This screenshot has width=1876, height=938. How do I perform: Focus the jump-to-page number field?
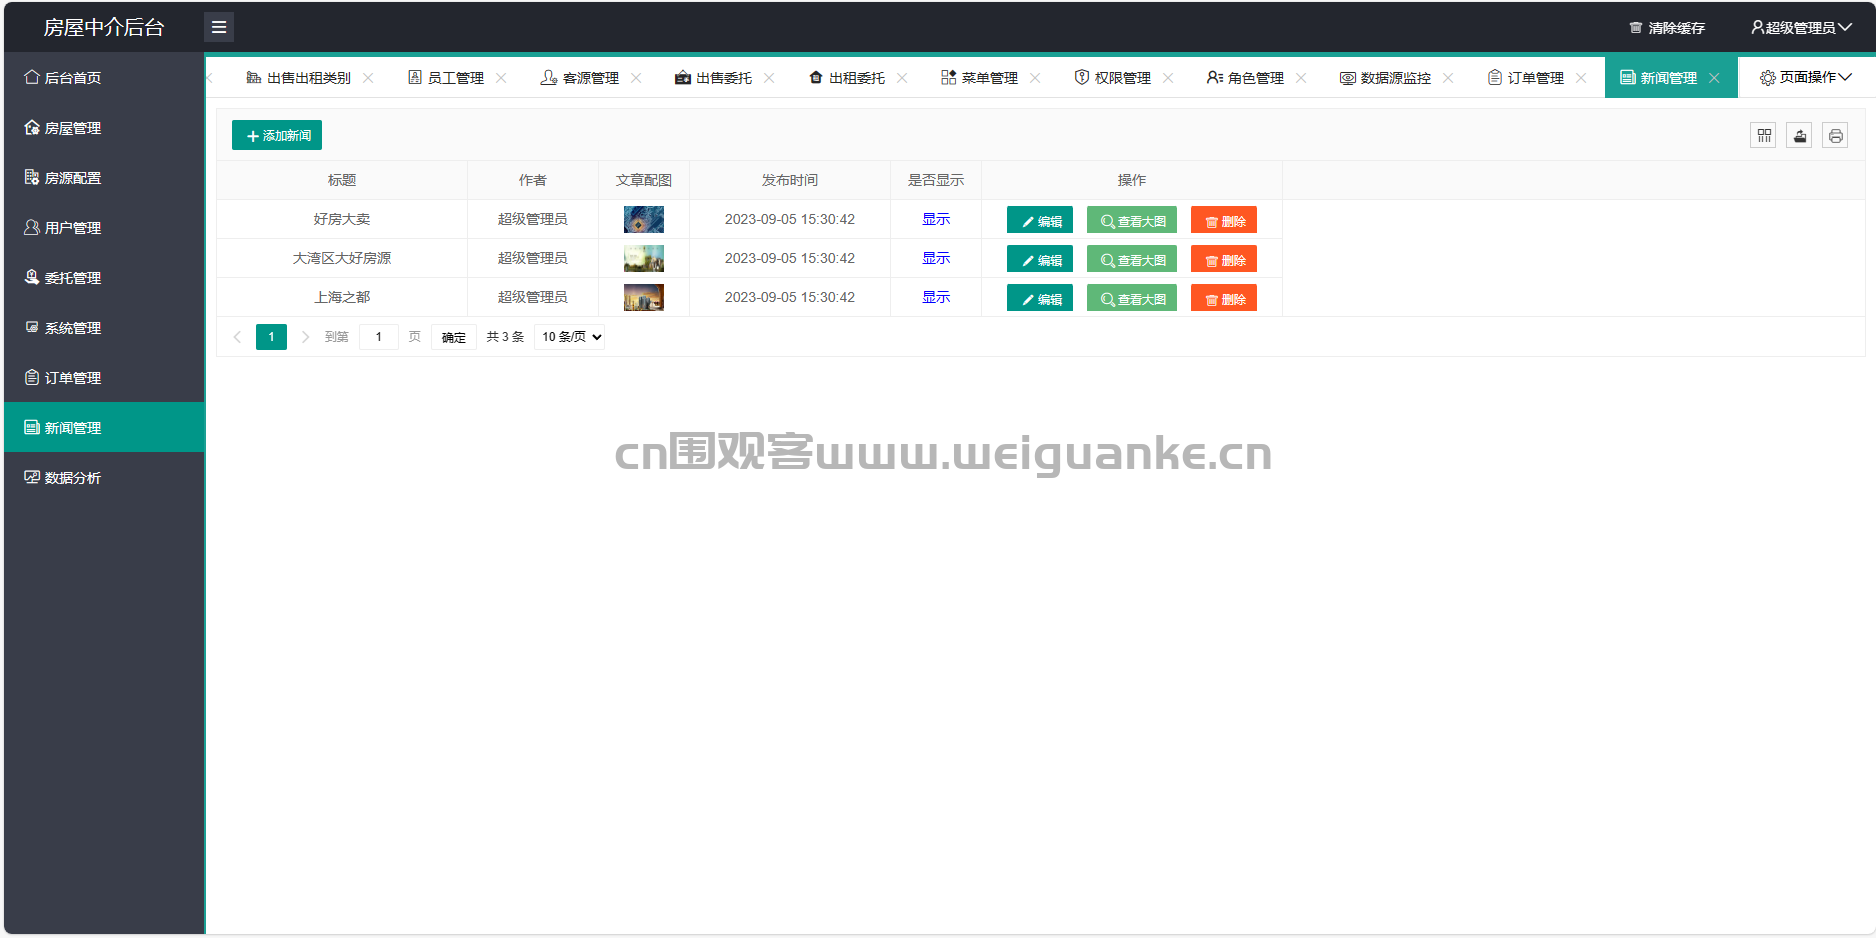pos(379,337)
